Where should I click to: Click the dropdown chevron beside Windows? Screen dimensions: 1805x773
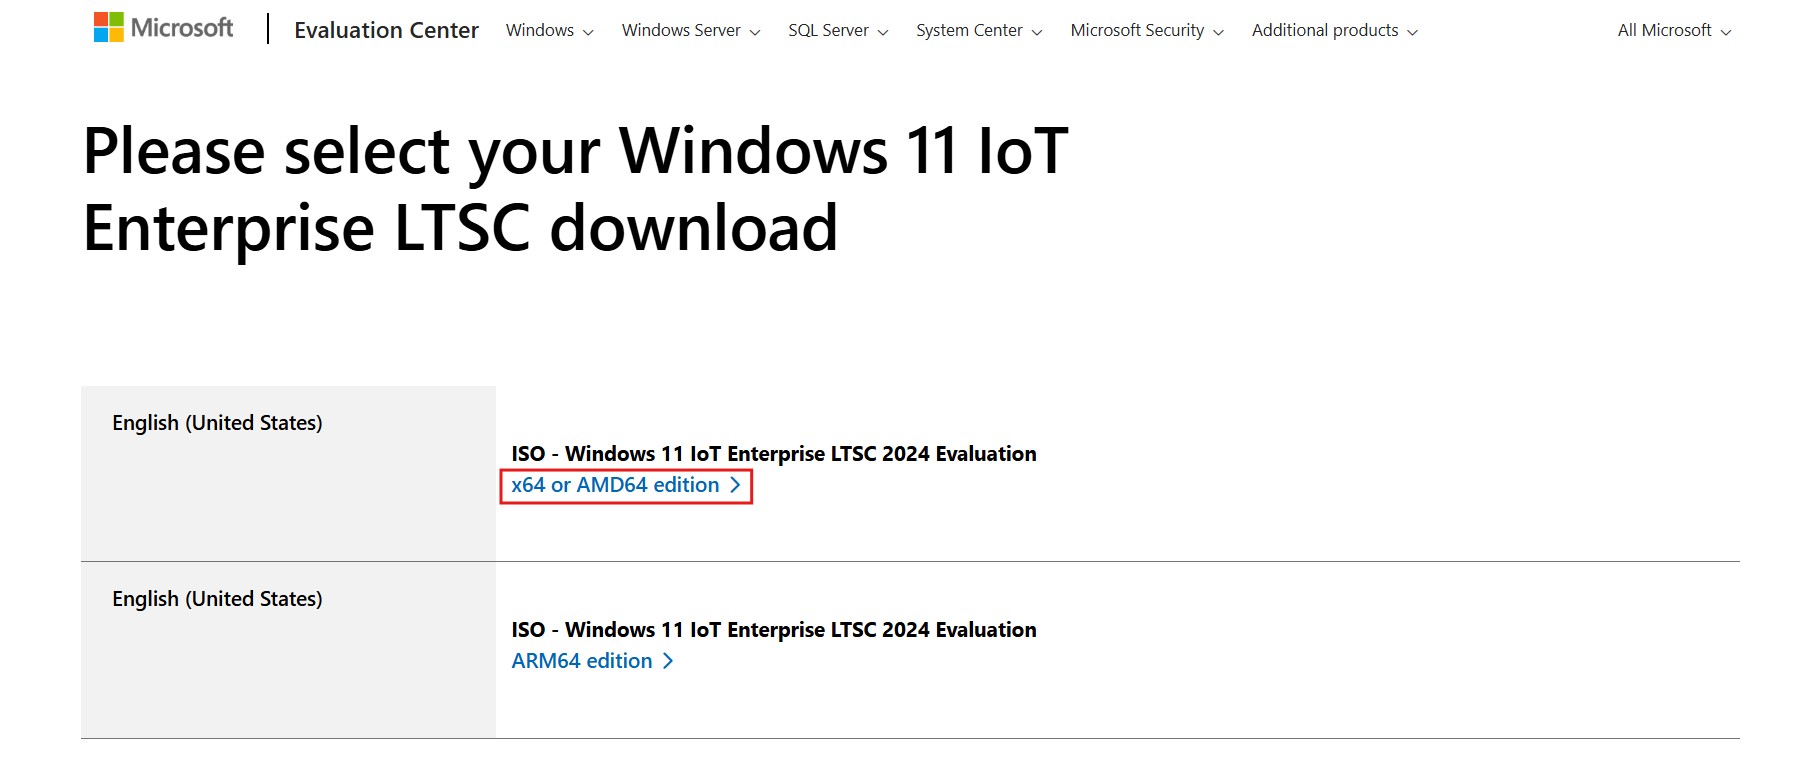coord(587,31)
